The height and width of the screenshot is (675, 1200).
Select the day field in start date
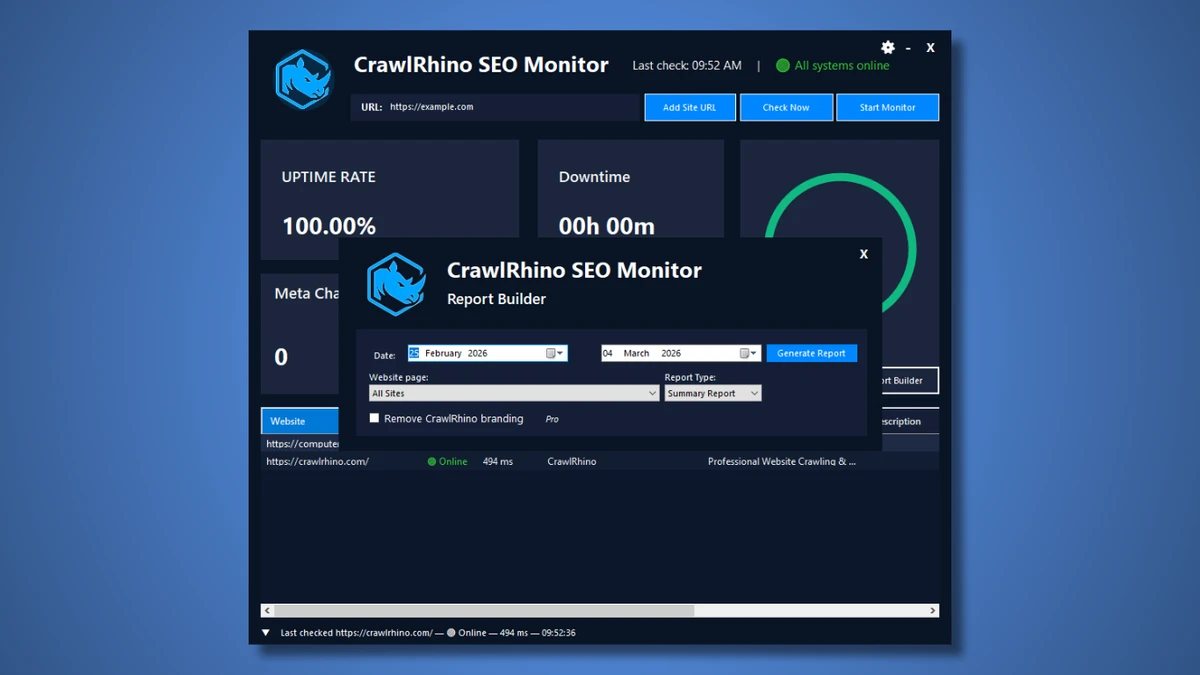click(x=414, y=353)
